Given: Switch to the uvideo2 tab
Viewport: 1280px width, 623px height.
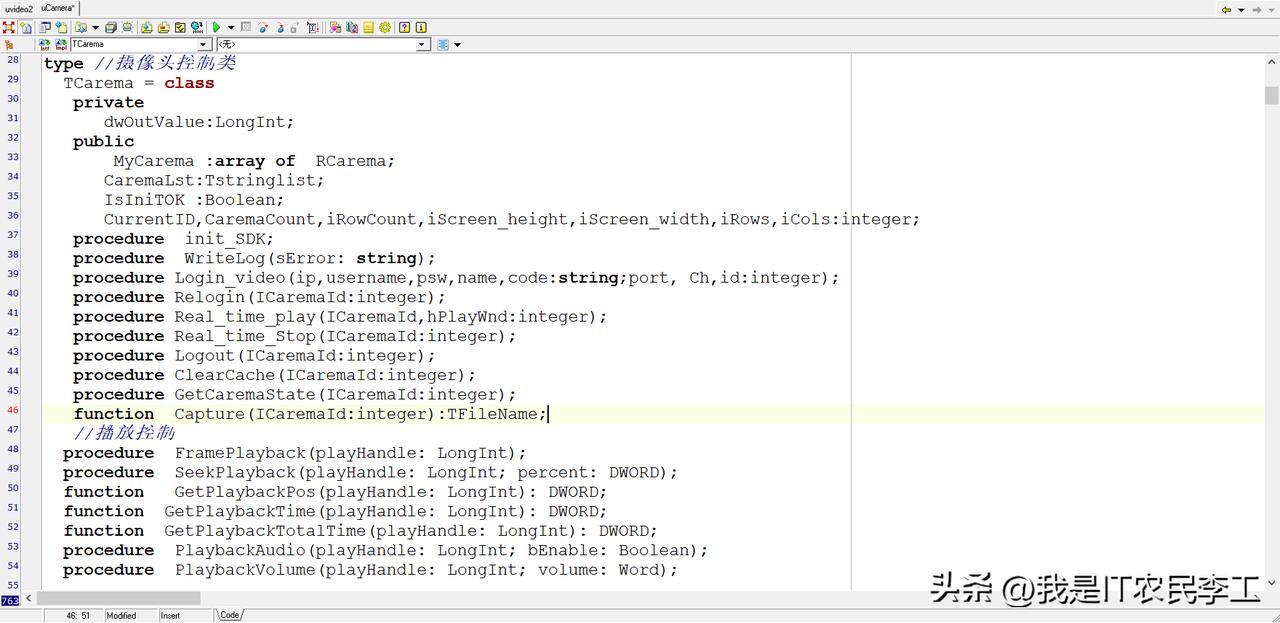Looking at the screenshot, I should 19,8.
